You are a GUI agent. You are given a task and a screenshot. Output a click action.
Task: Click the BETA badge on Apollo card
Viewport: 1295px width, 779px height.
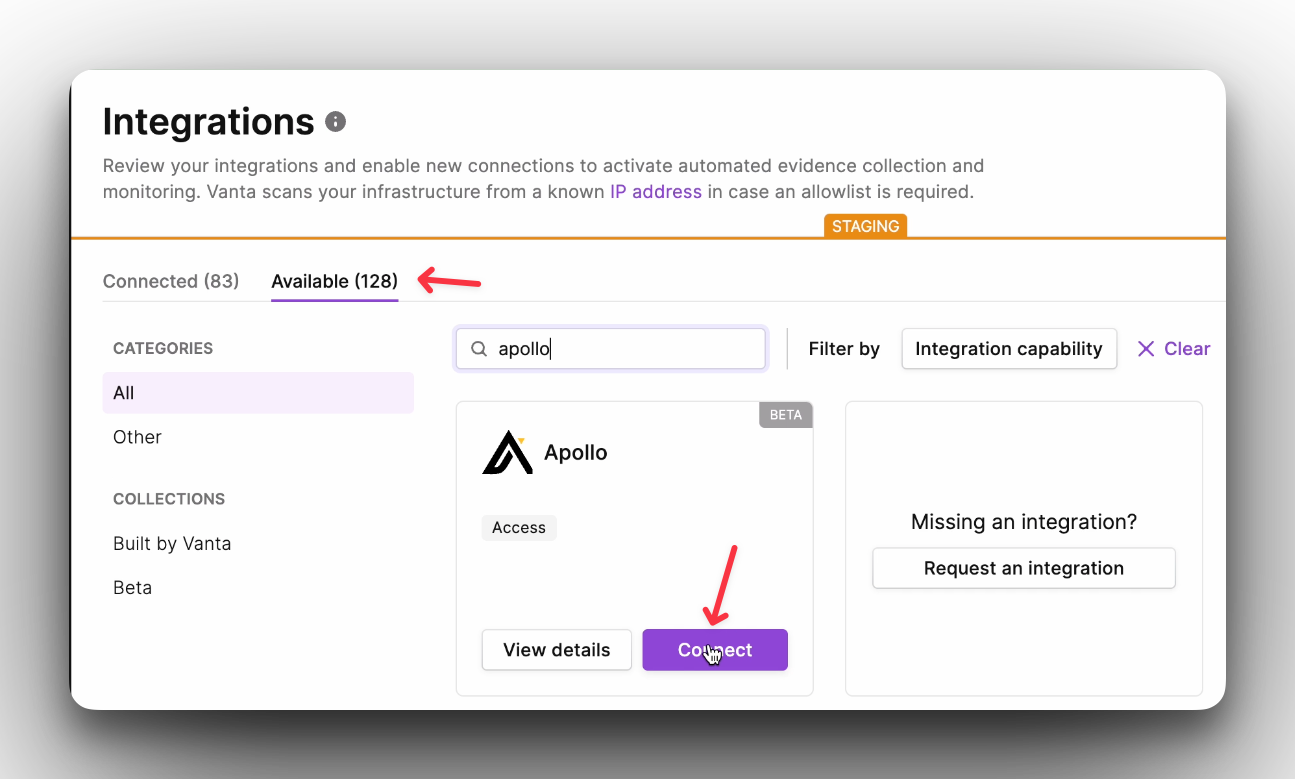(786, 415)
